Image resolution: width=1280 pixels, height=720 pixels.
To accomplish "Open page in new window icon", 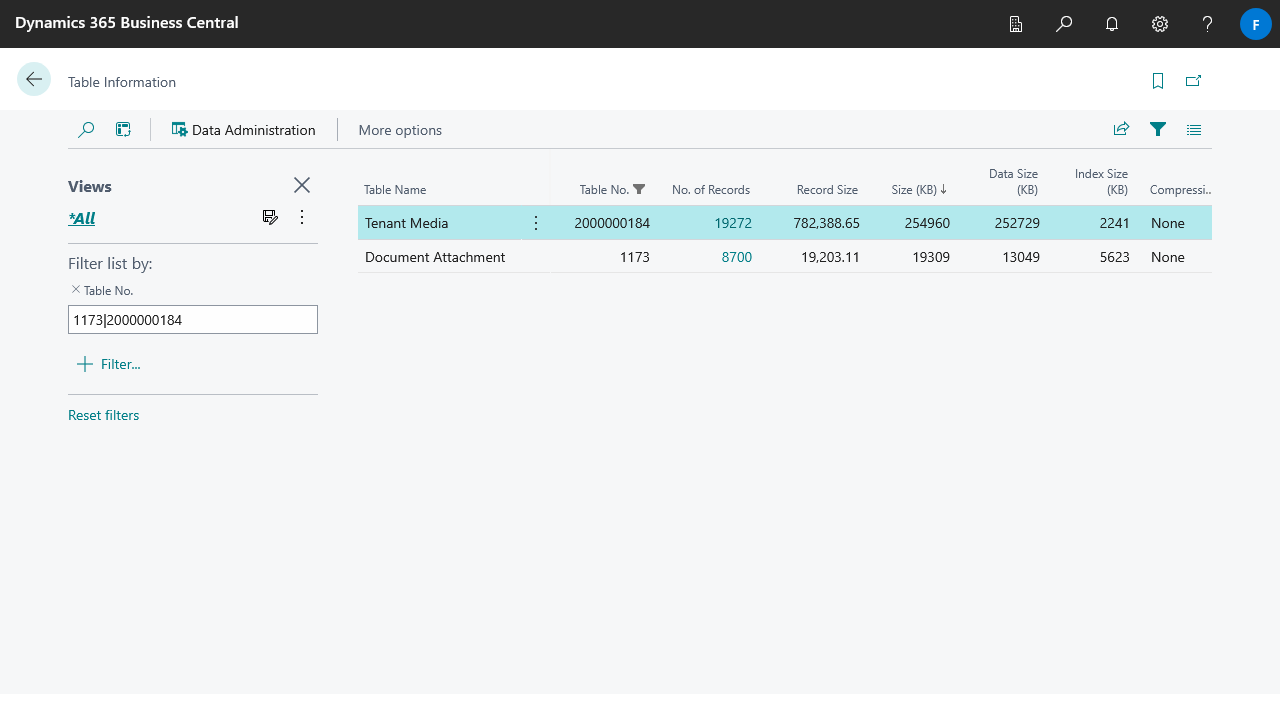I will click(x=1193, y=81).
